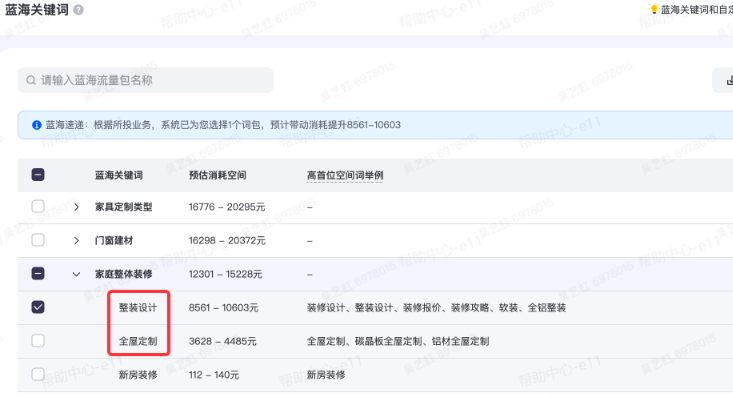Click the 预估消耗空间 column header
Viewport: 733px width, 398px height.
tap(217, 175)
